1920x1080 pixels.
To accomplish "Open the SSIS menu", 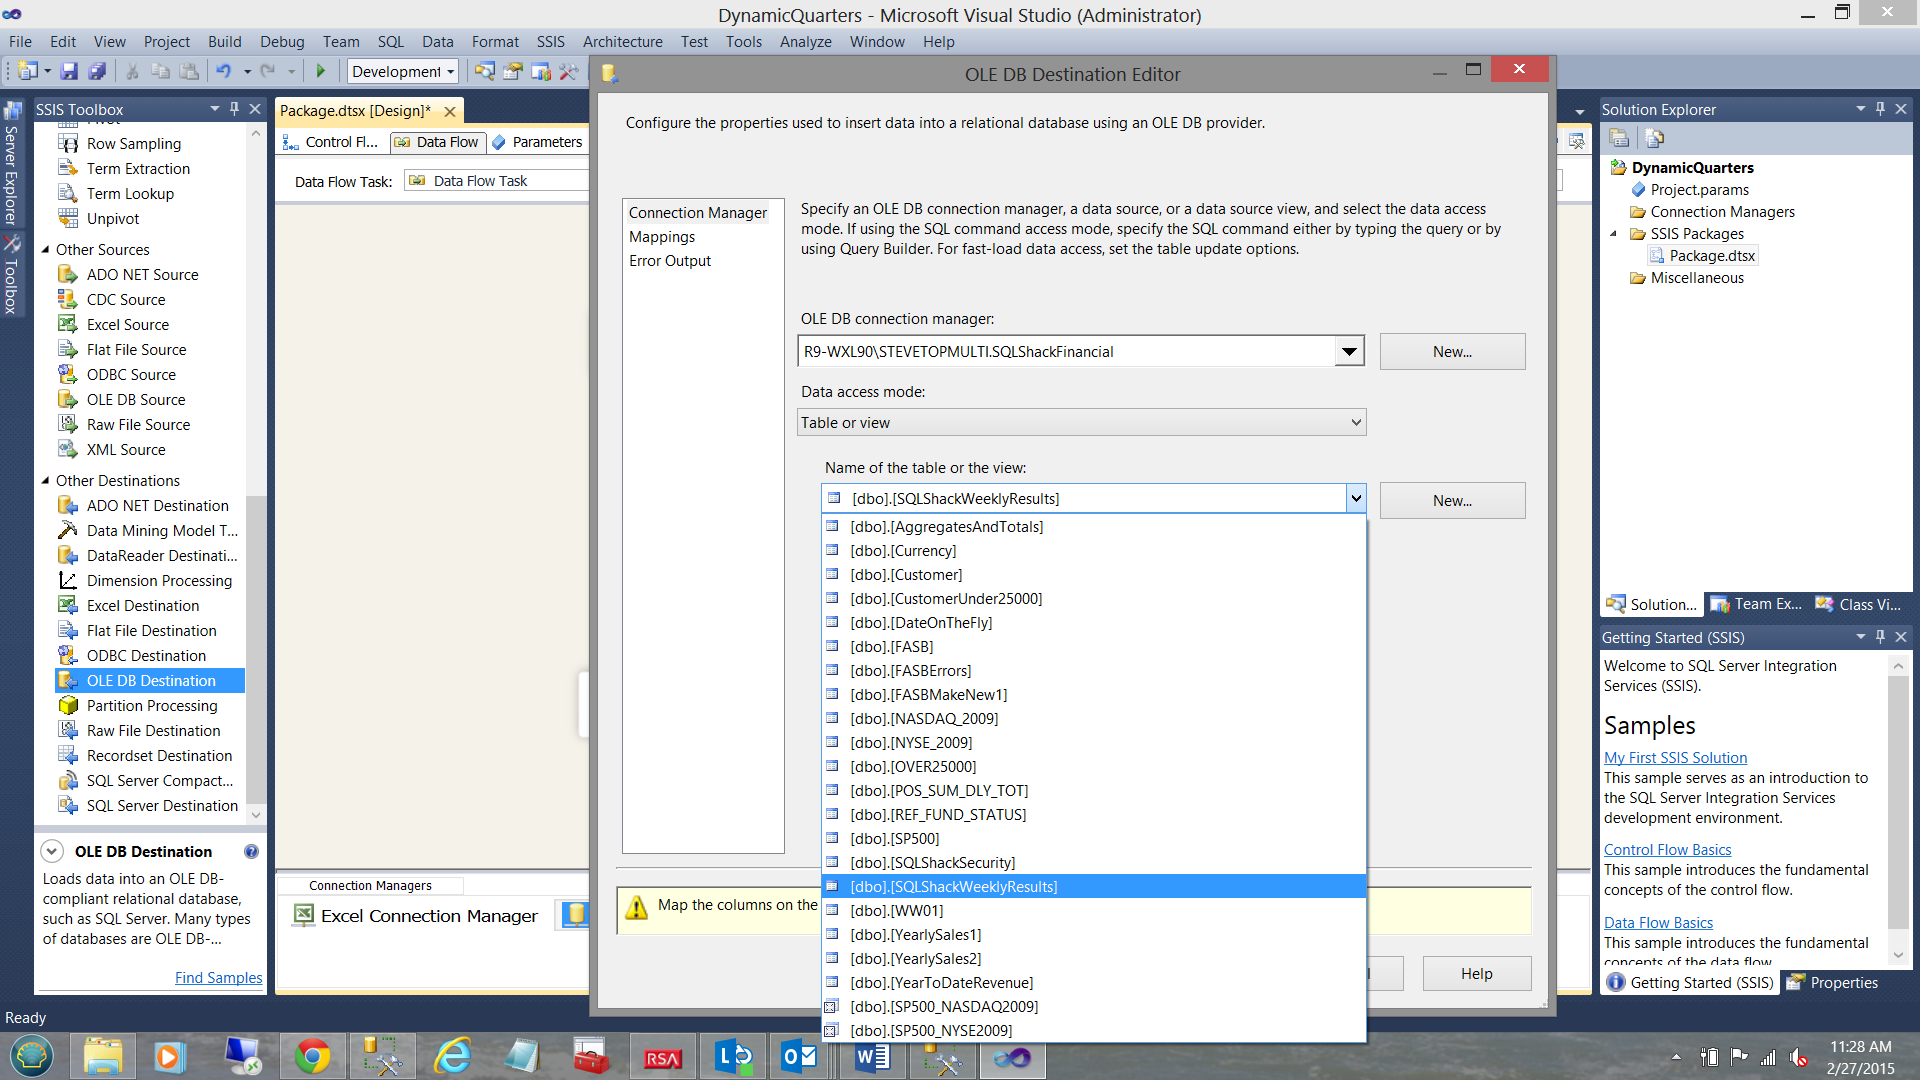I will pos(550,42).
